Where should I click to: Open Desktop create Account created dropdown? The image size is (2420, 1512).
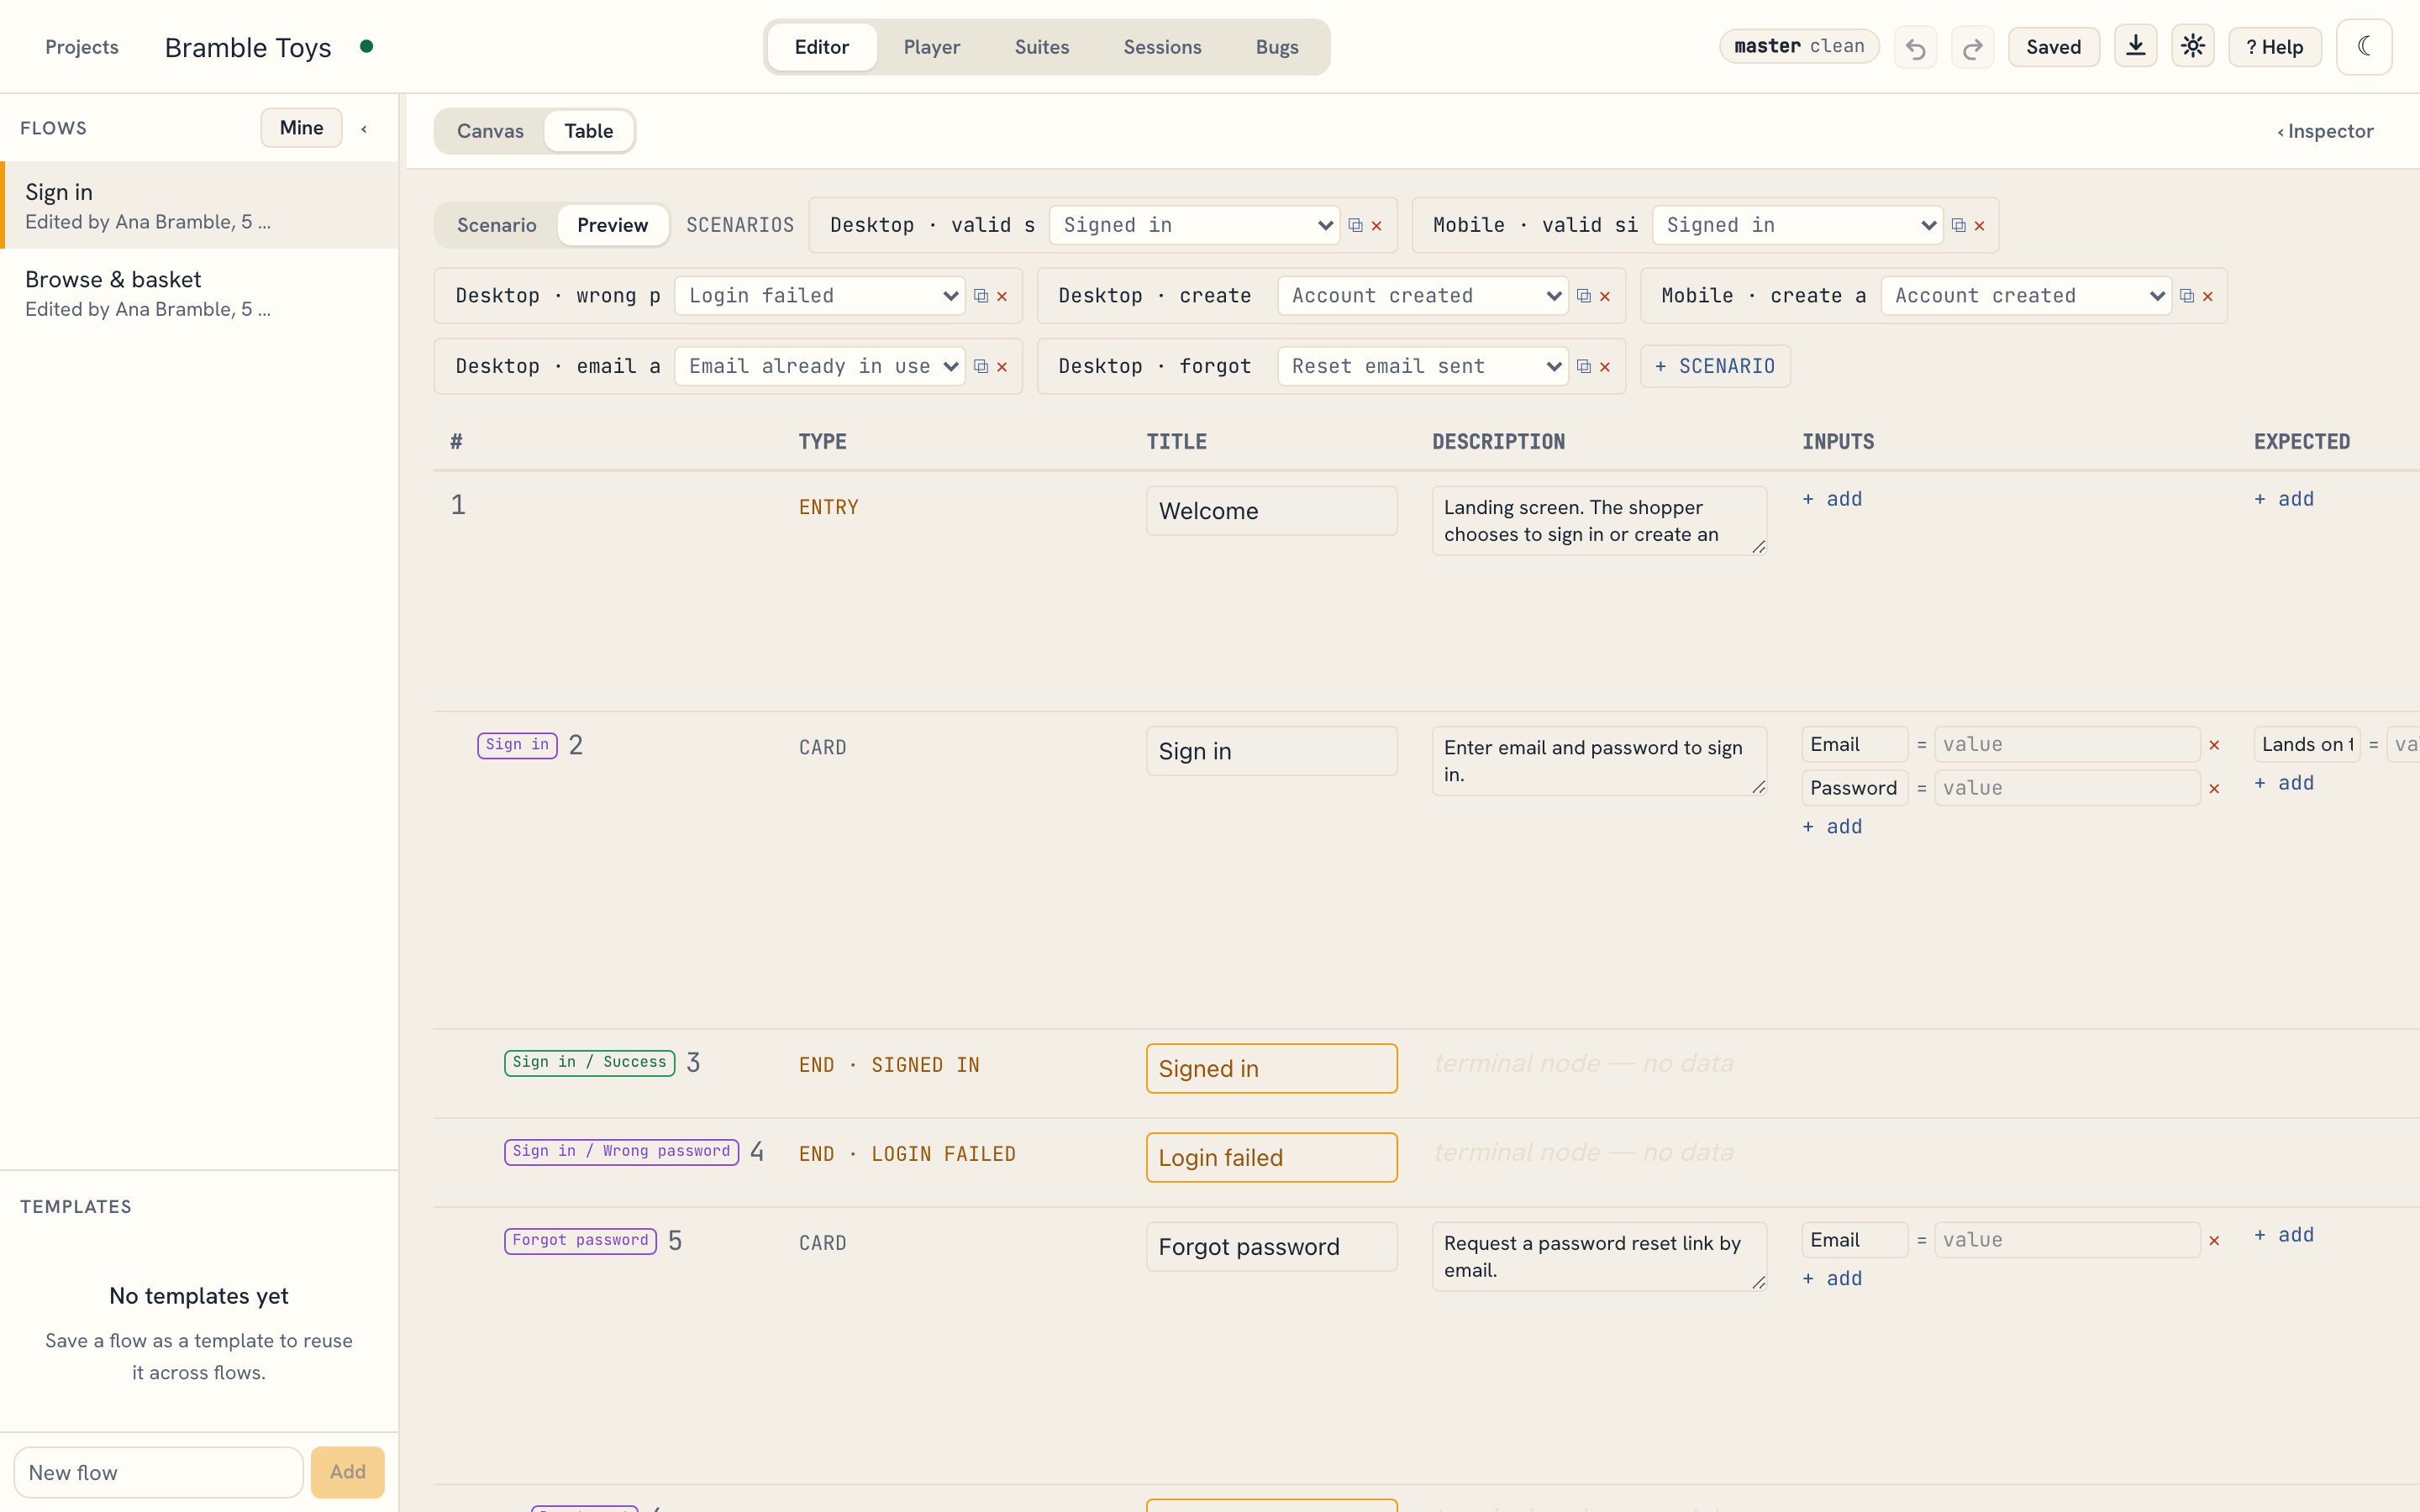[x=1423, y=296]
